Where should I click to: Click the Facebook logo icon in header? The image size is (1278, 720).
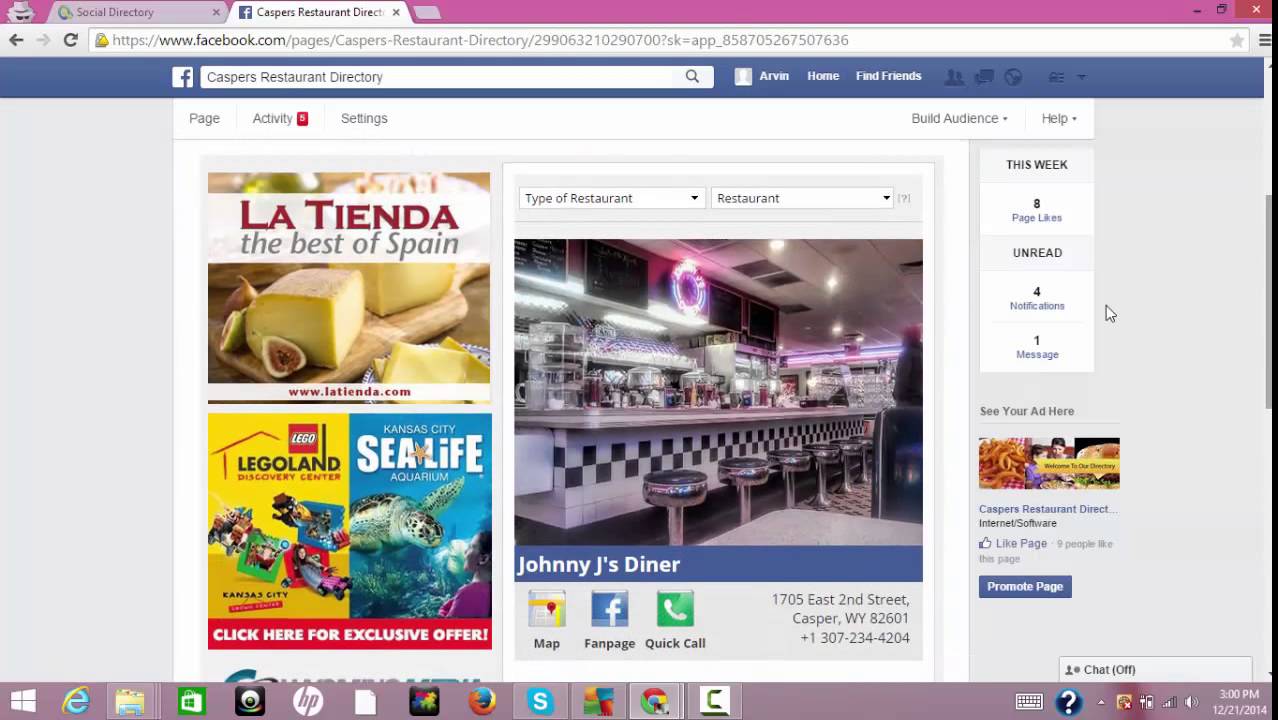[x=182, y=77]
